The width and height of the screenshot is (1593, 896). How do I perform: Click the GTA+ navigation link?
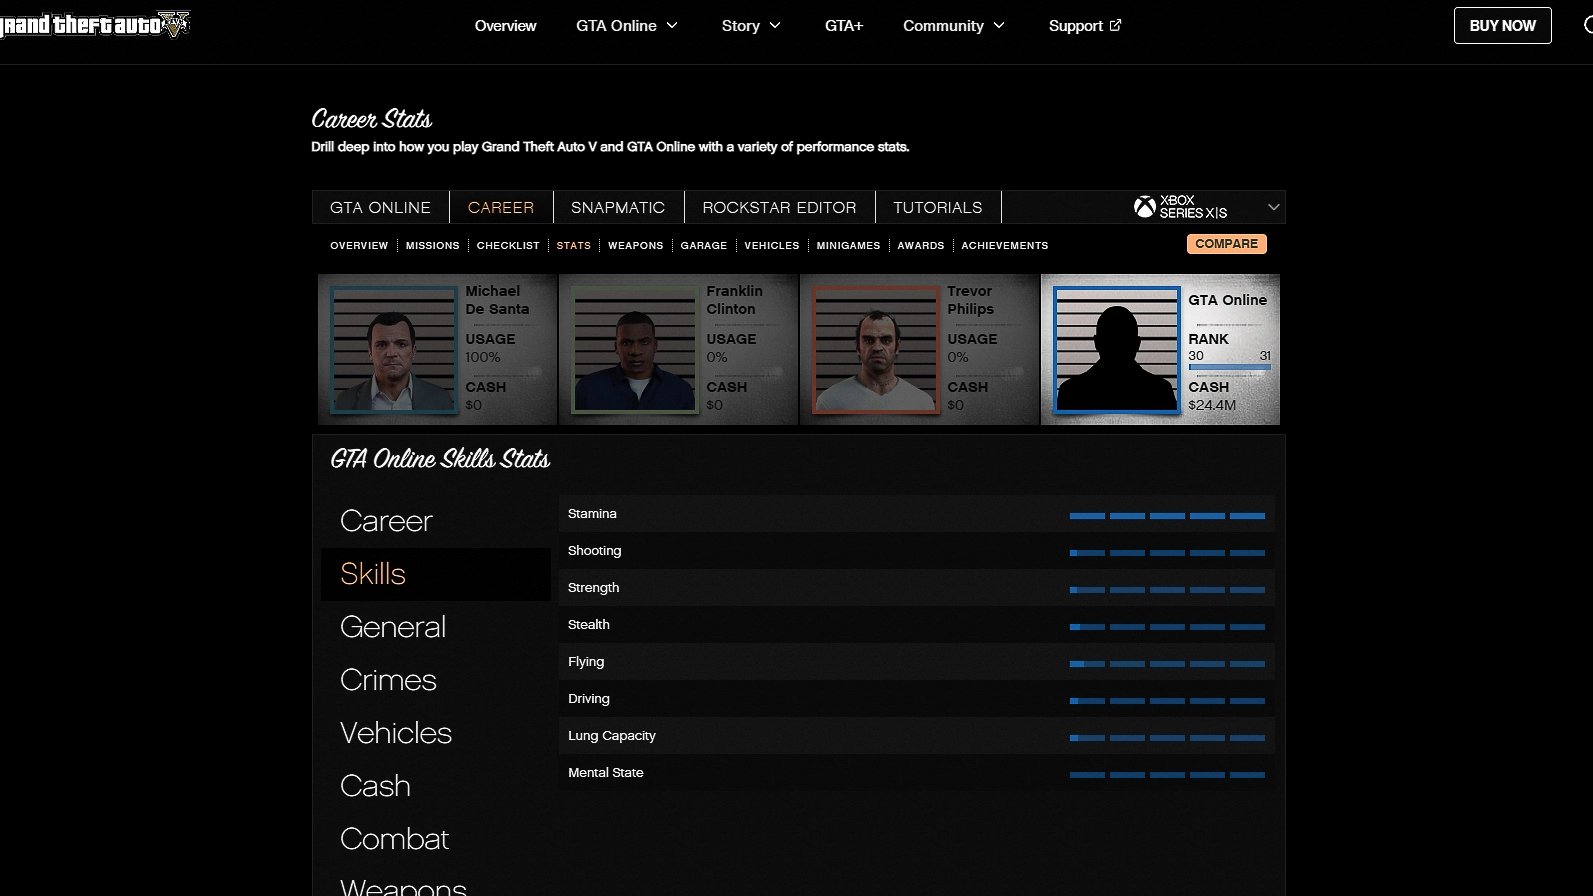pyautogui.click(x=843, y=26)
